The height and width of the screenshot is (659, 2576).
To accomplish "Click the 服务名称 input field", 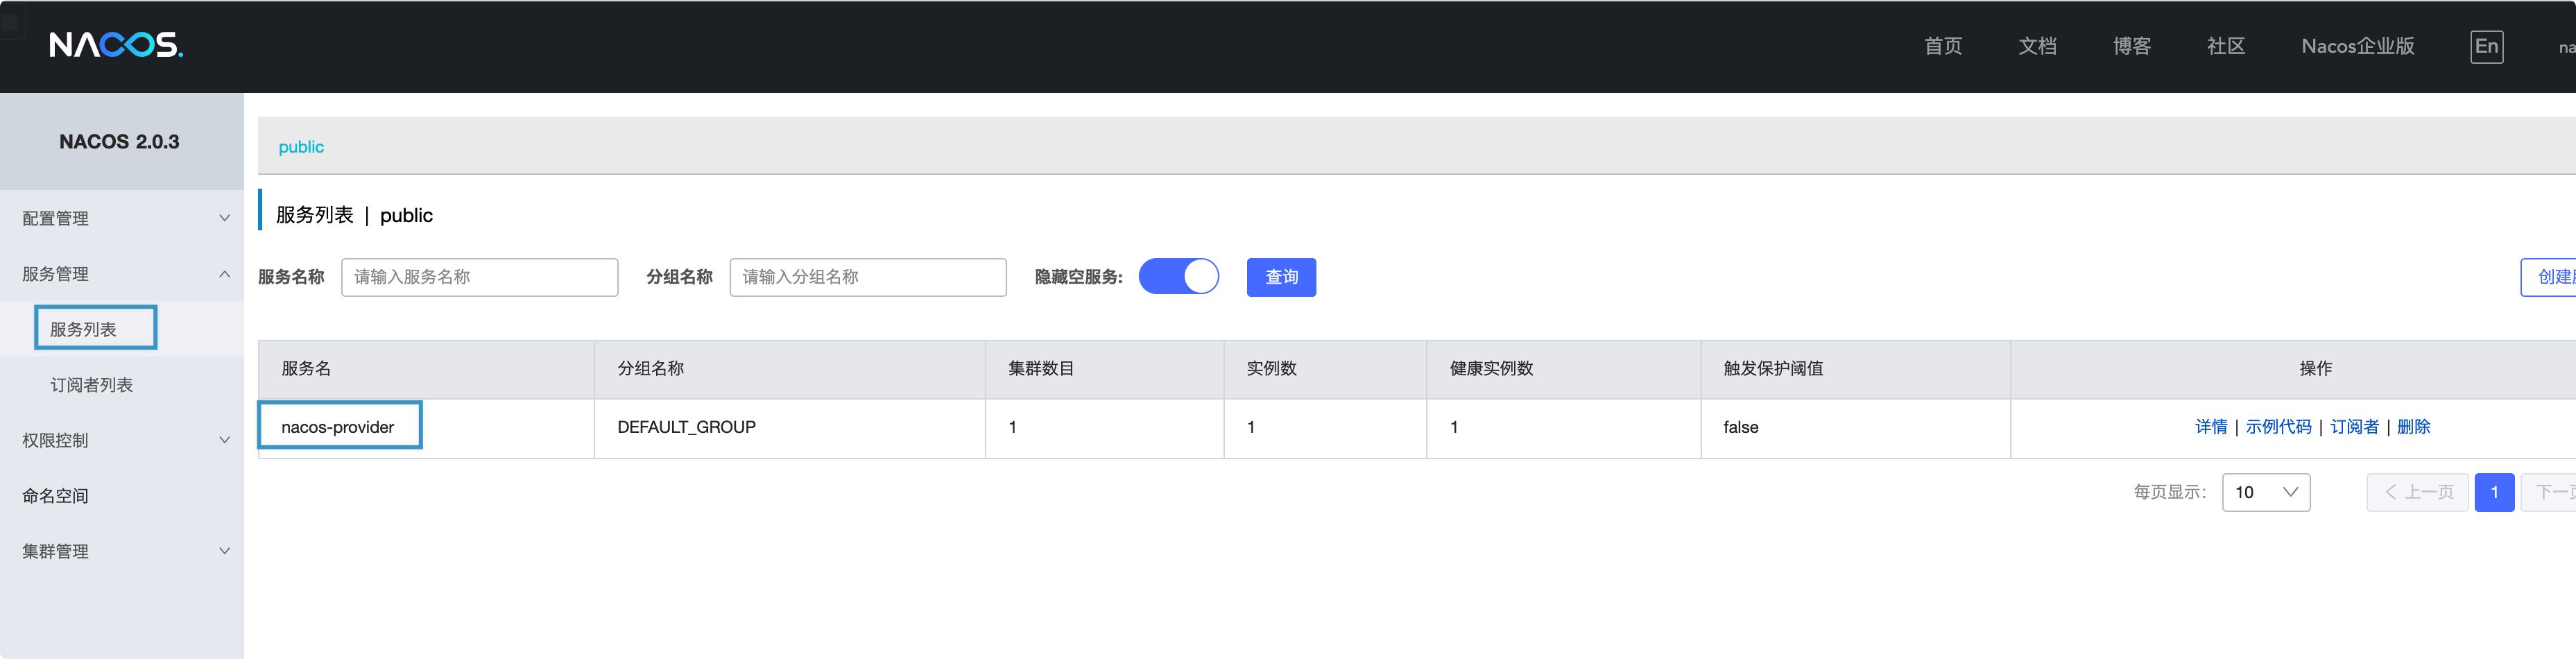I will [480, 277].
